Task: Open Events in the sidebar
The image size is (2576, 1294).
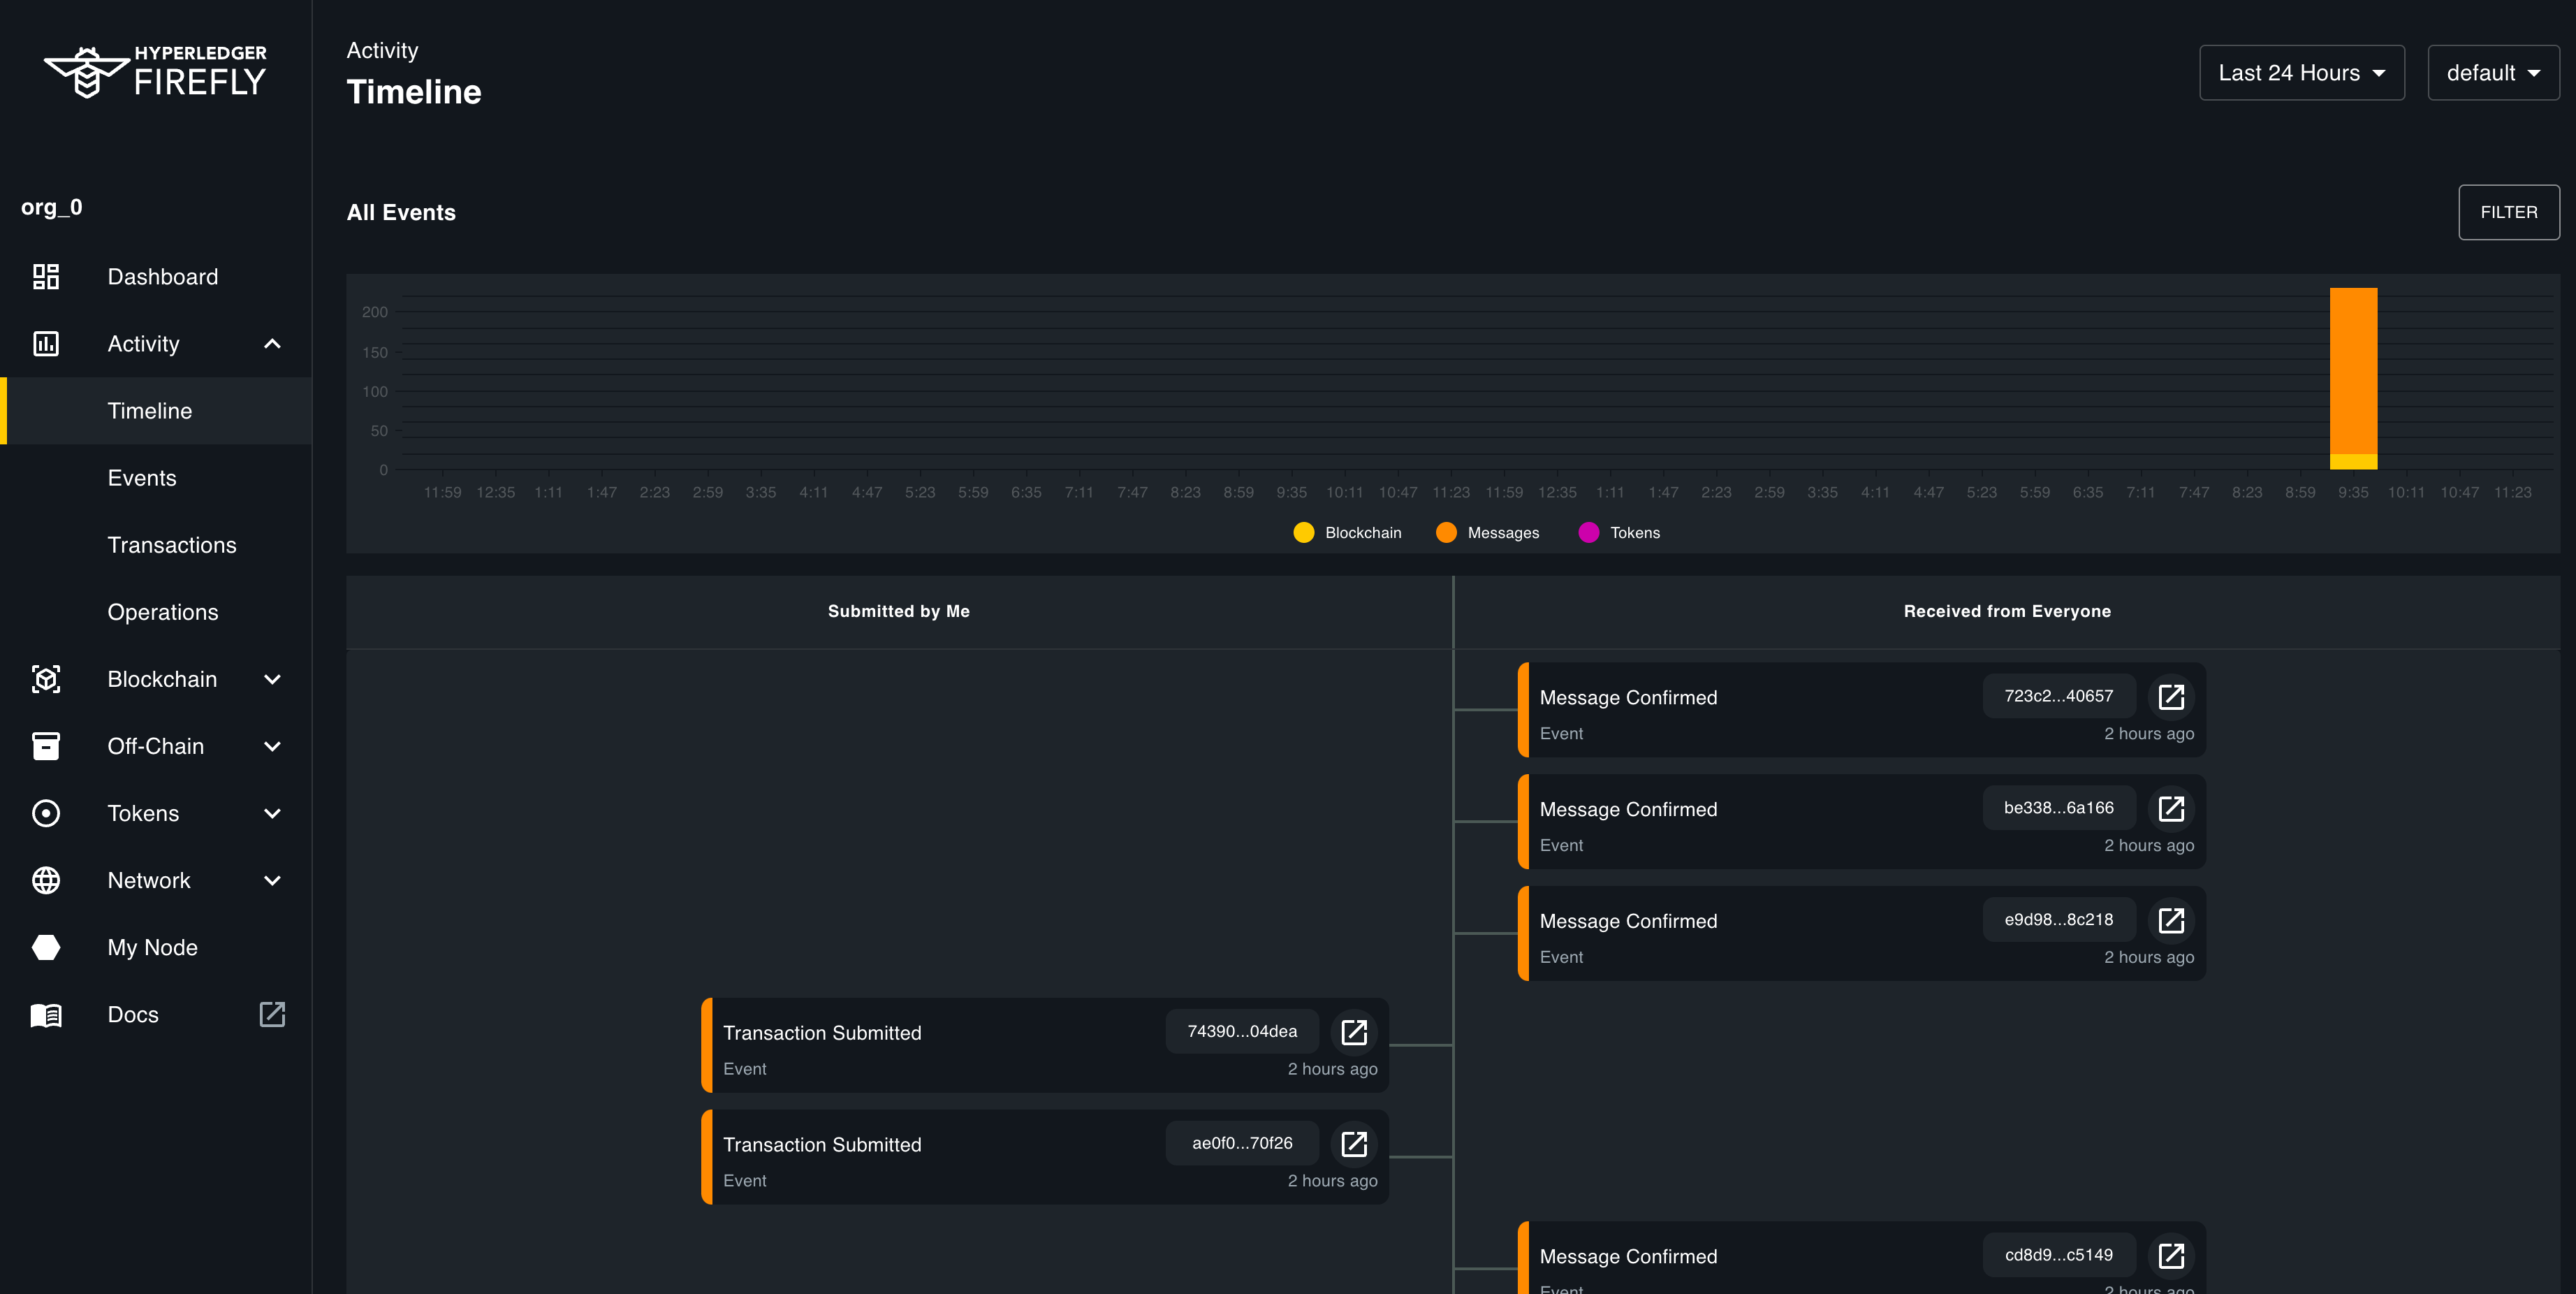Action: click(x=156, y=478)
